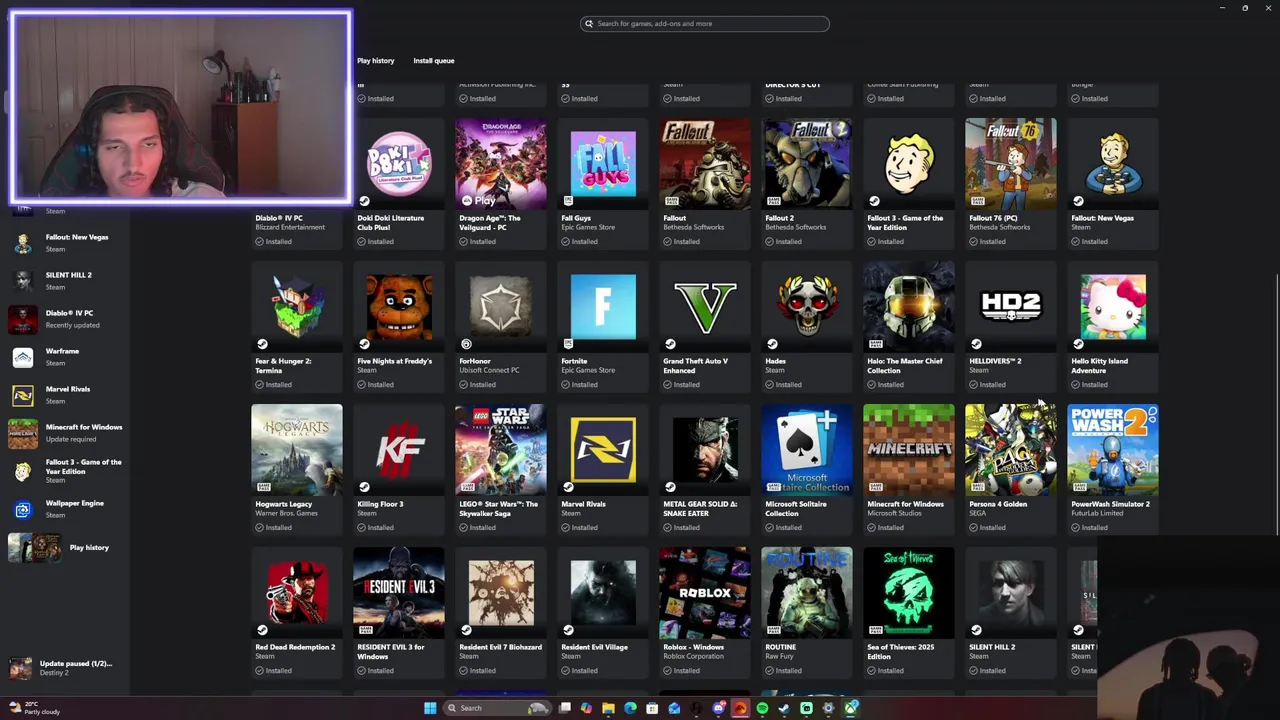The width and height of the screenshot is (1280, 720).
Task: Open sidebar Play history shortcut
Action: click(x=65, y=548)
